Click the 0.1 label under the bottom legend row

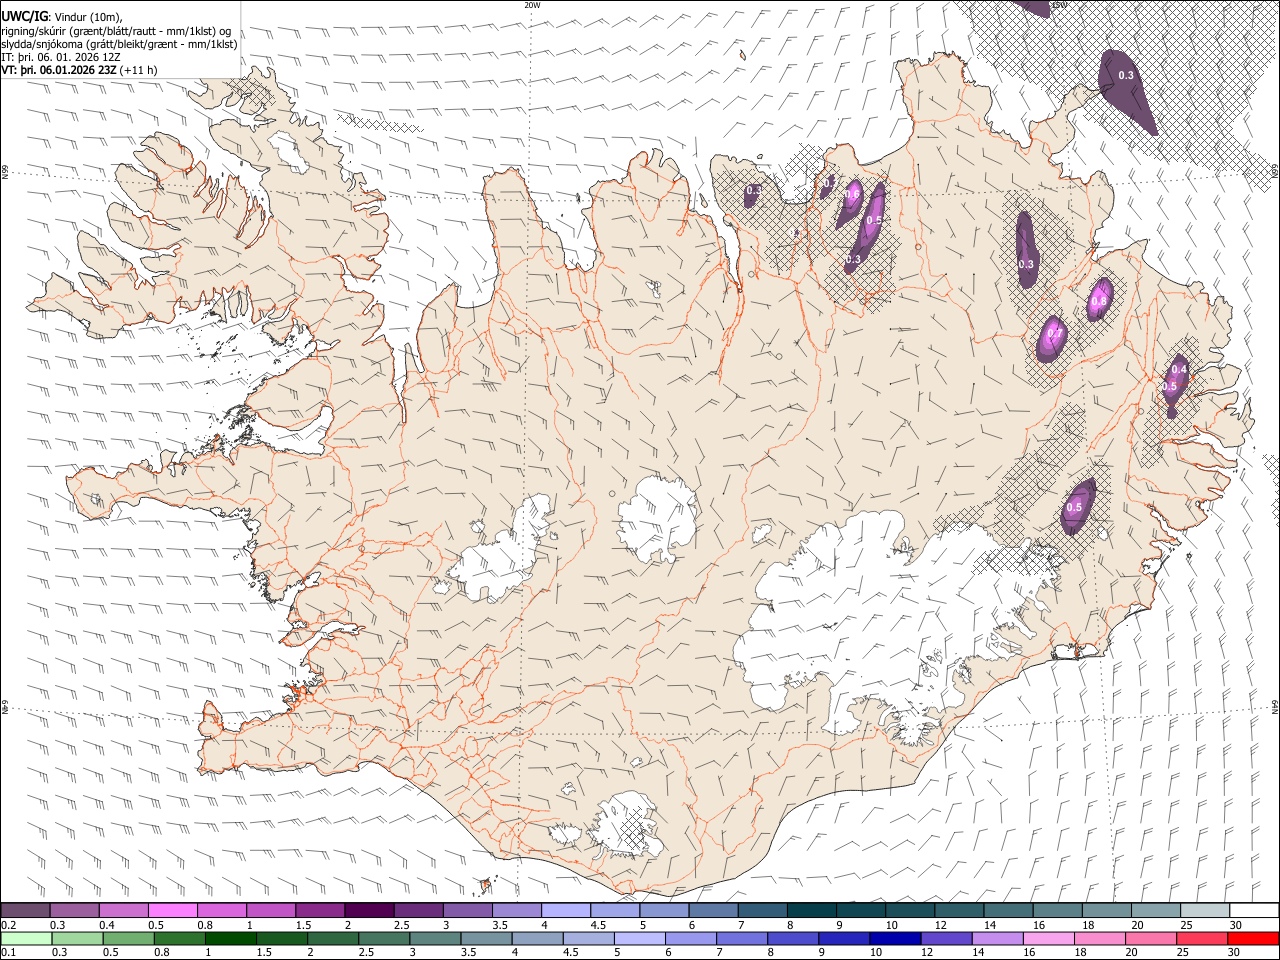[8, 953]
